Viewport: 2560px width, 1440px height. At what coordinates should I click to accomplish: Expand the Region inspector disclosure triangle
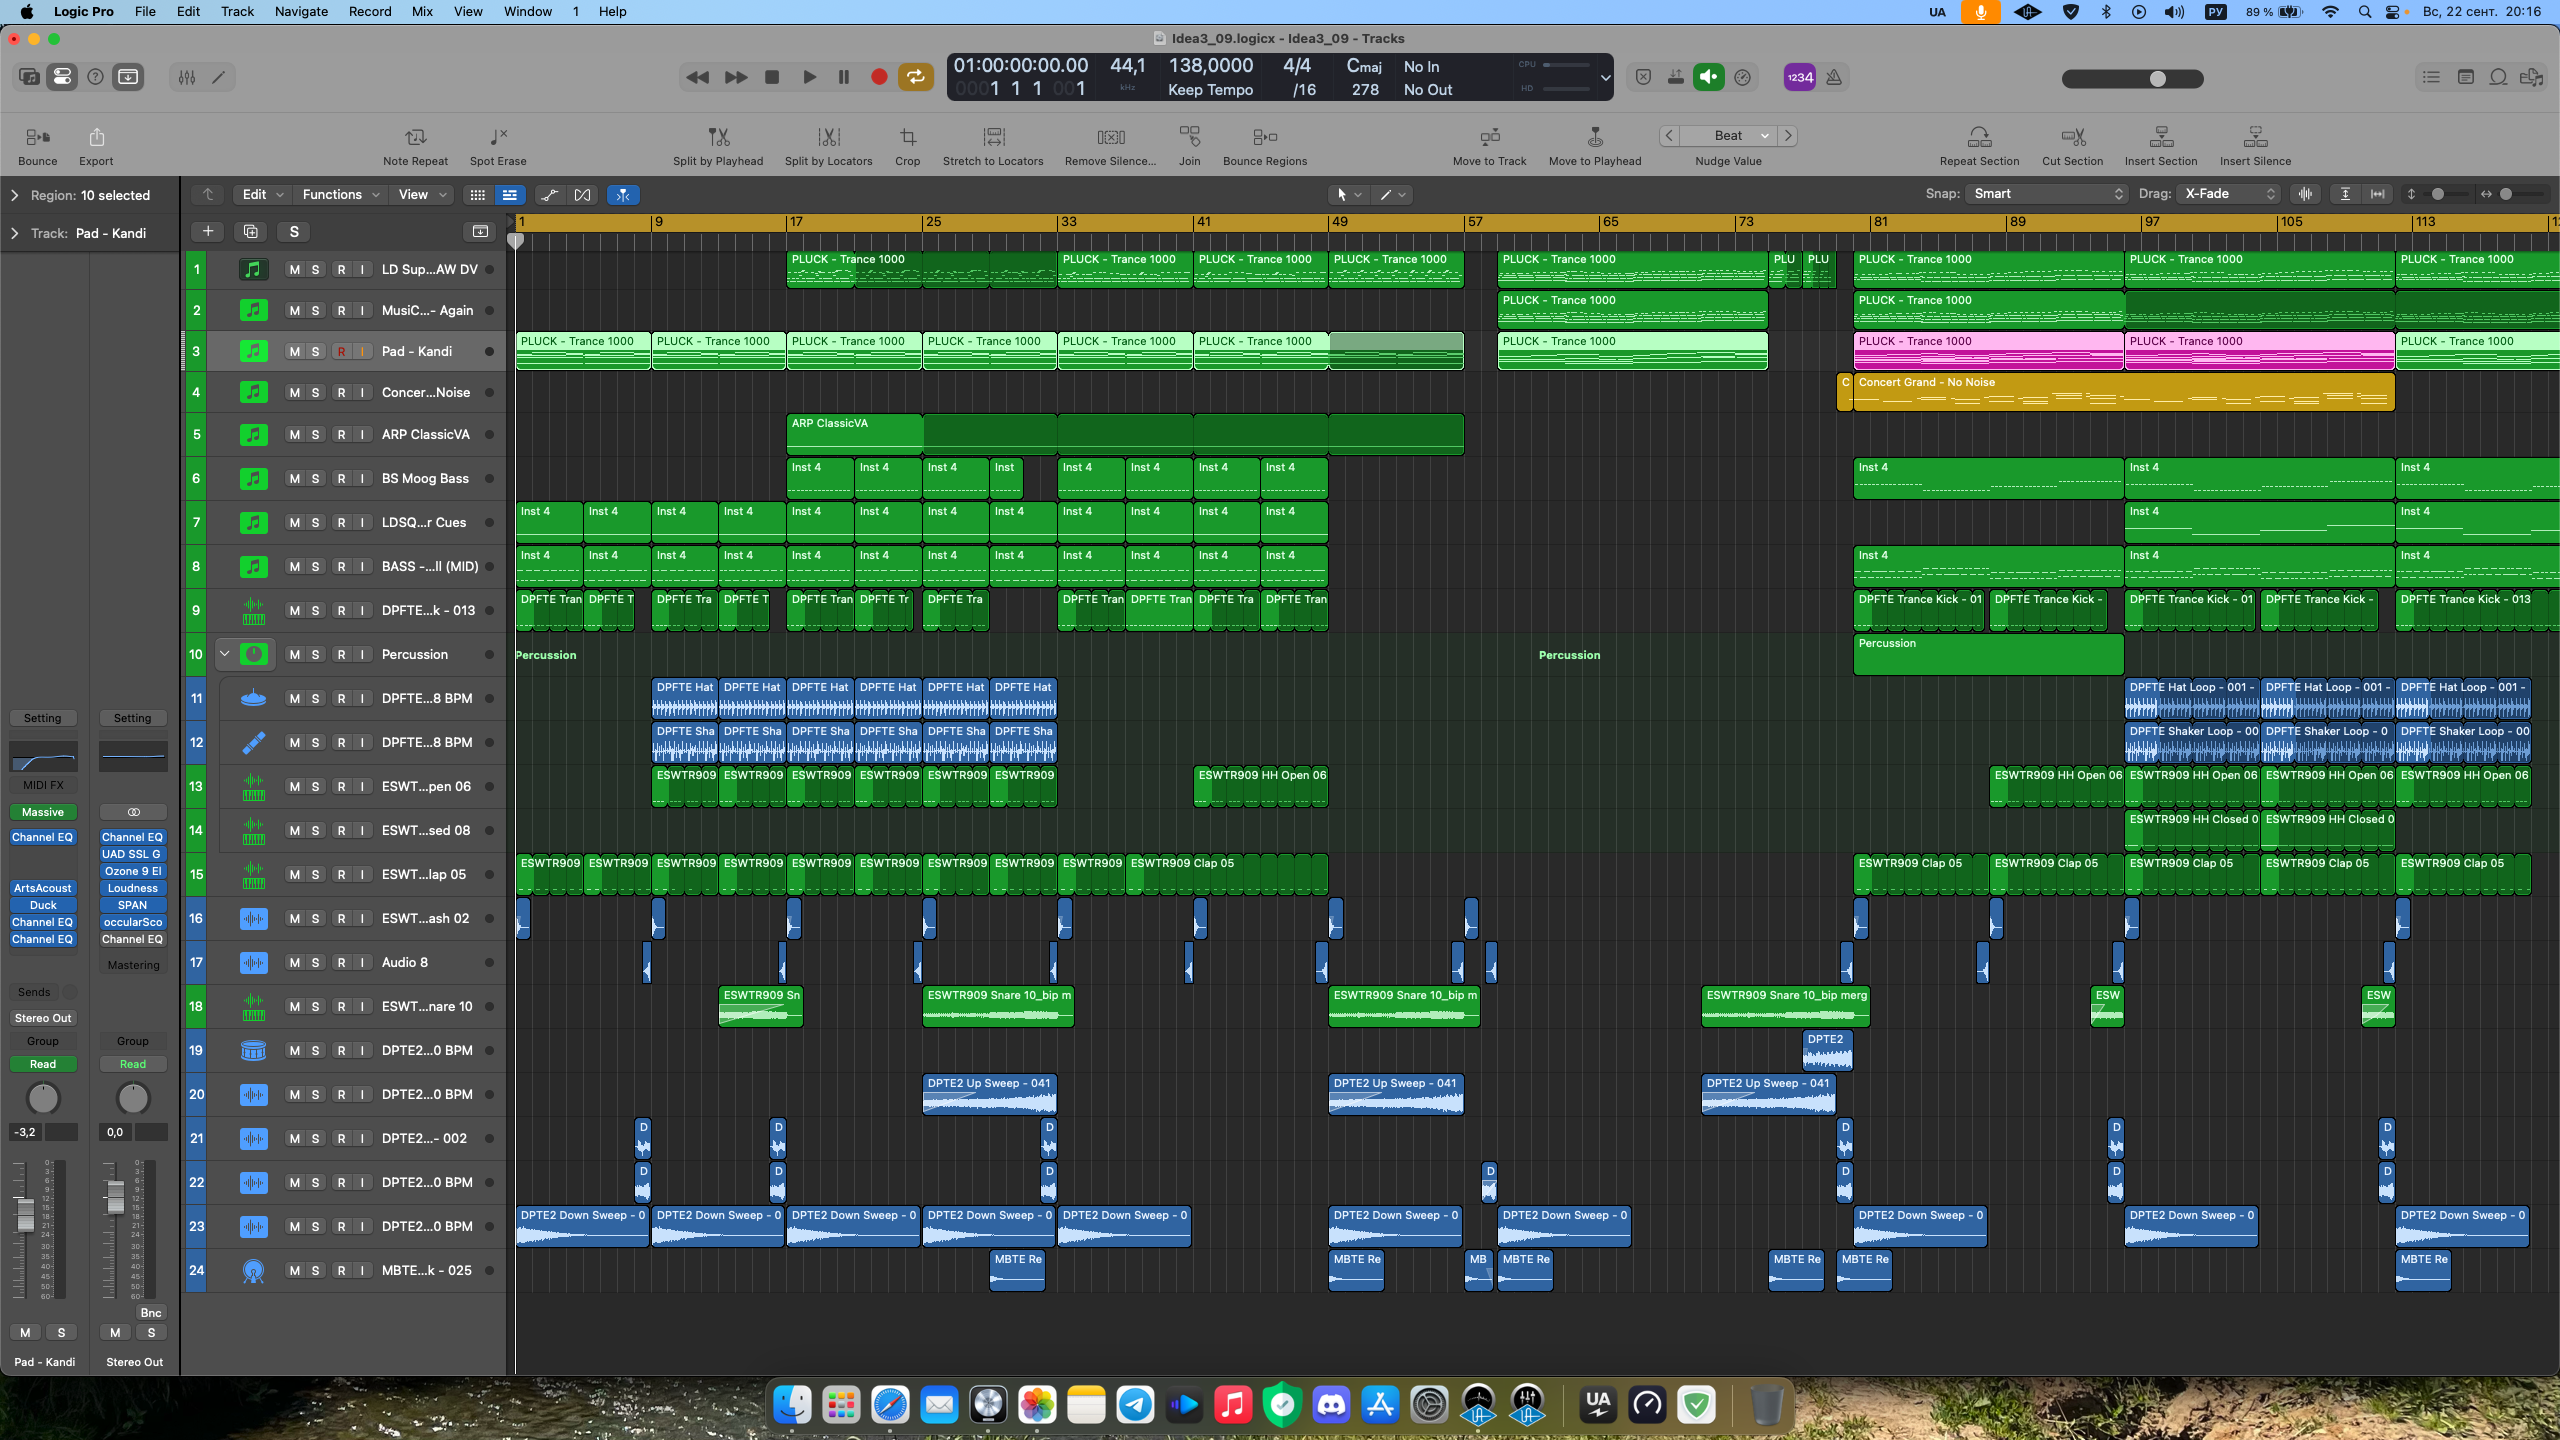coord(14,196)
